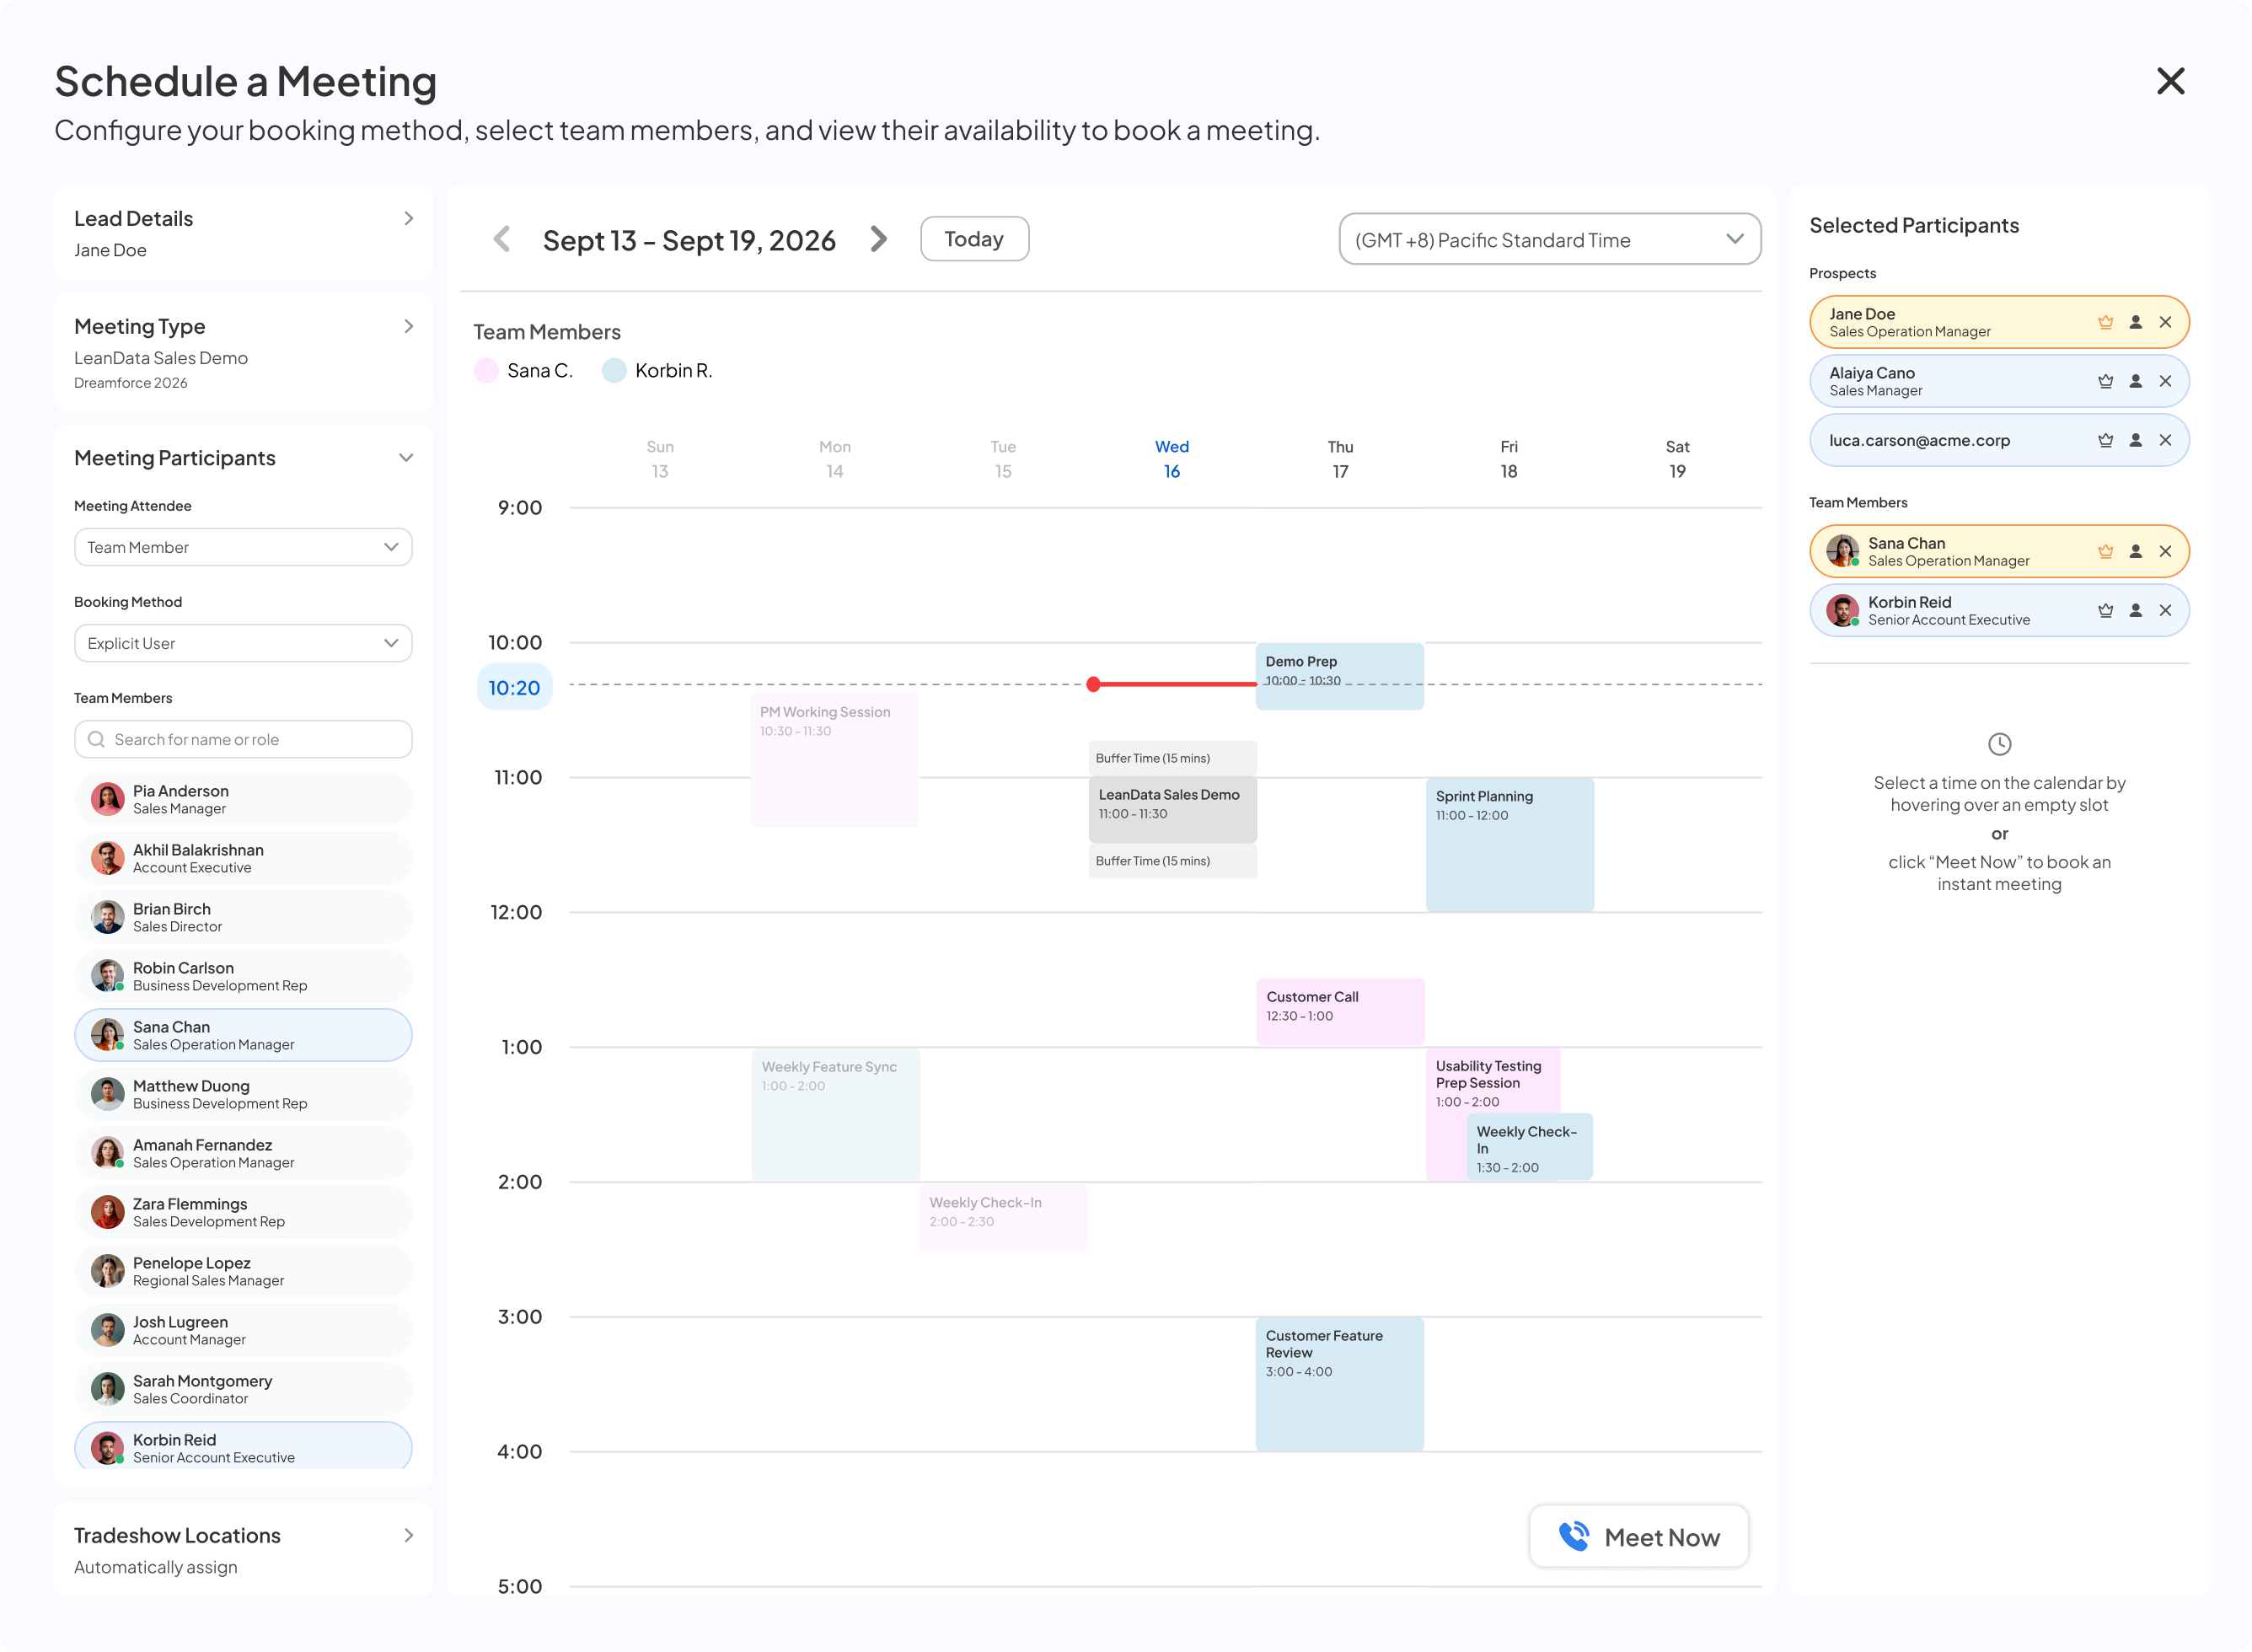Deselect Sana Chan in team member list
This screenshot has width=2252, height=1652.
243,1035
